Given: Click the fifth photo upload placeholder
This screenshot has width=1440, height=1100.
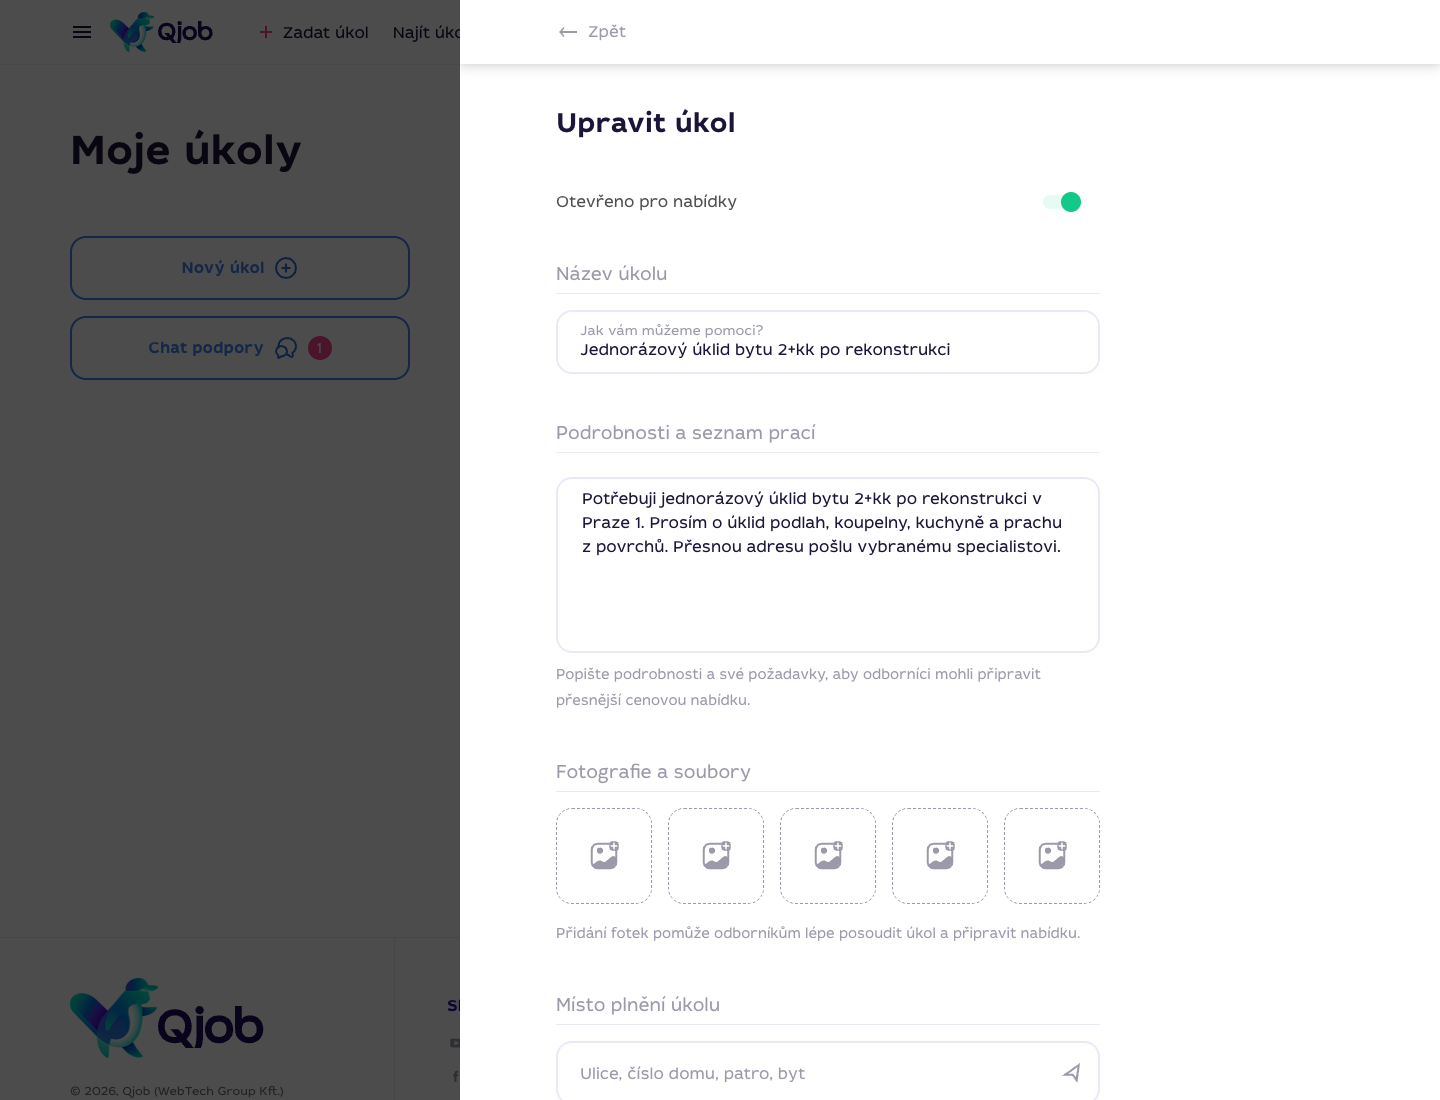Looking at the screenshot, I should click(x=1052, y=856).
